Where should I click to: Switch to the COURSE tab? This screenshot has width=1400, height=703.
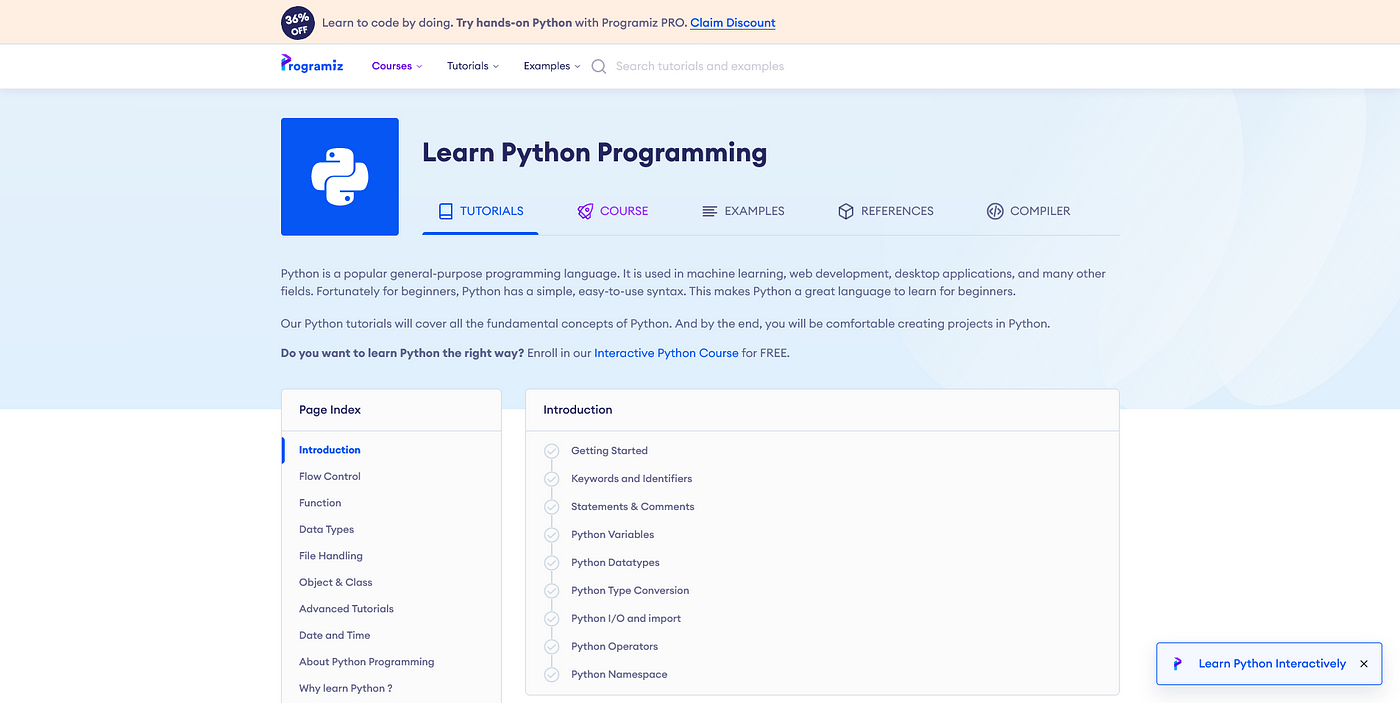point(613,211)
